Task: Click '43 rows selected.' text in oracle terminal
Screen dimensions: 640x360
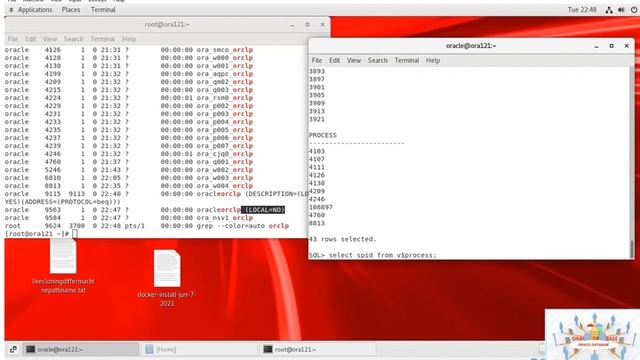Action: (x=342, y=239)
